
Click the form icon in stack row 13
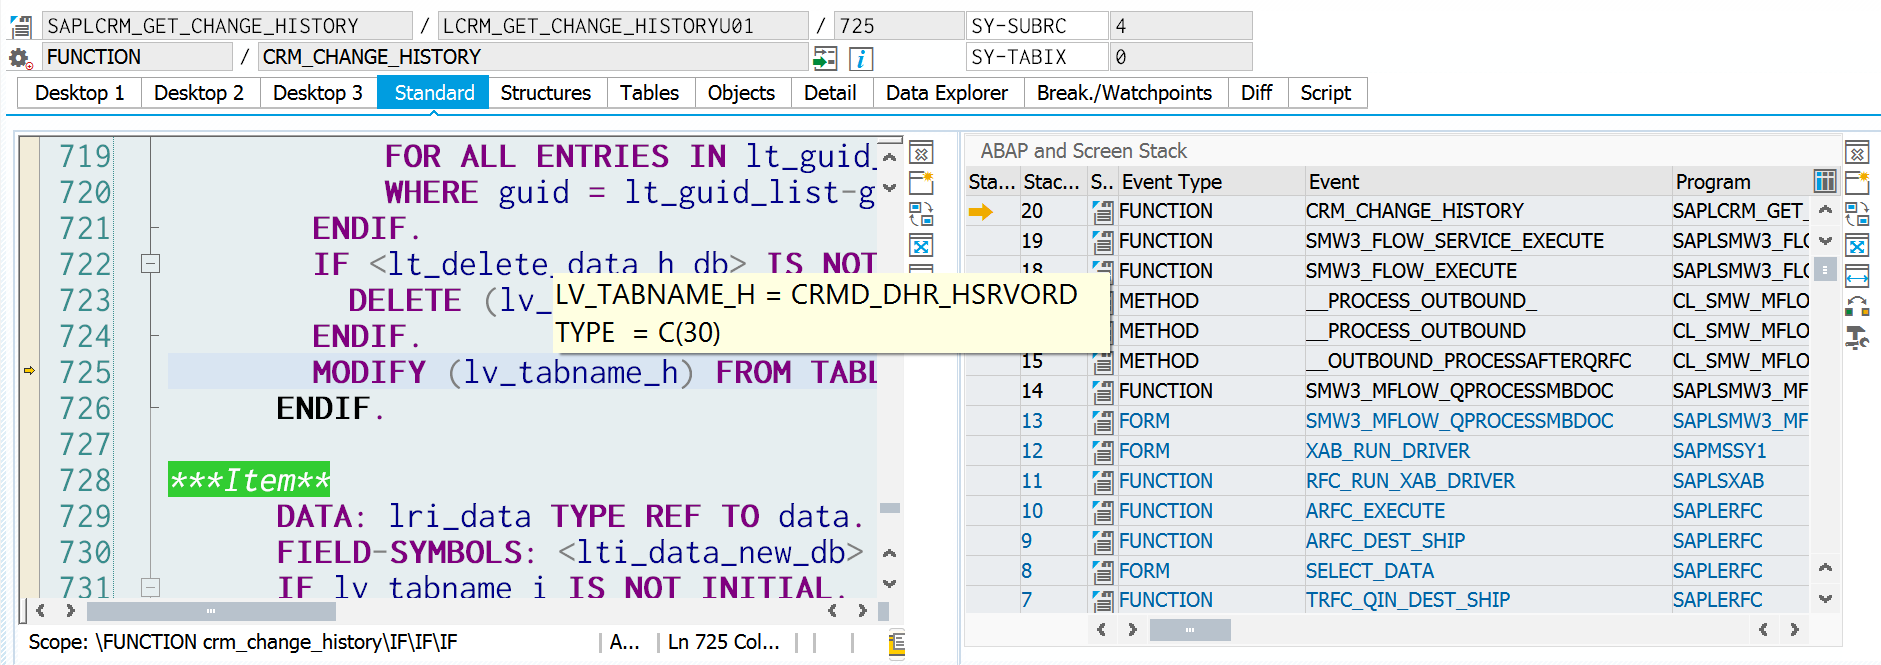pyautogui.click(x=1102, y=421)
